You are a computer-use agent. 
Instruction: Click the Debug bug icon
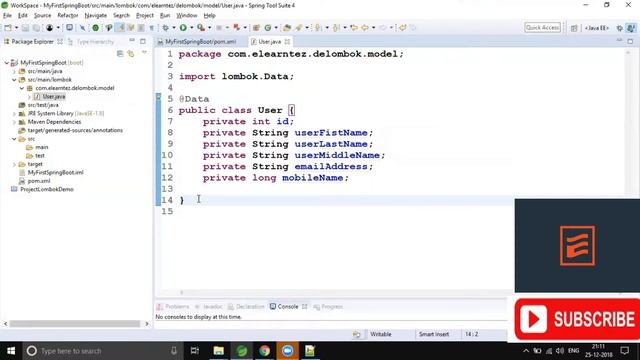[165, 28]
